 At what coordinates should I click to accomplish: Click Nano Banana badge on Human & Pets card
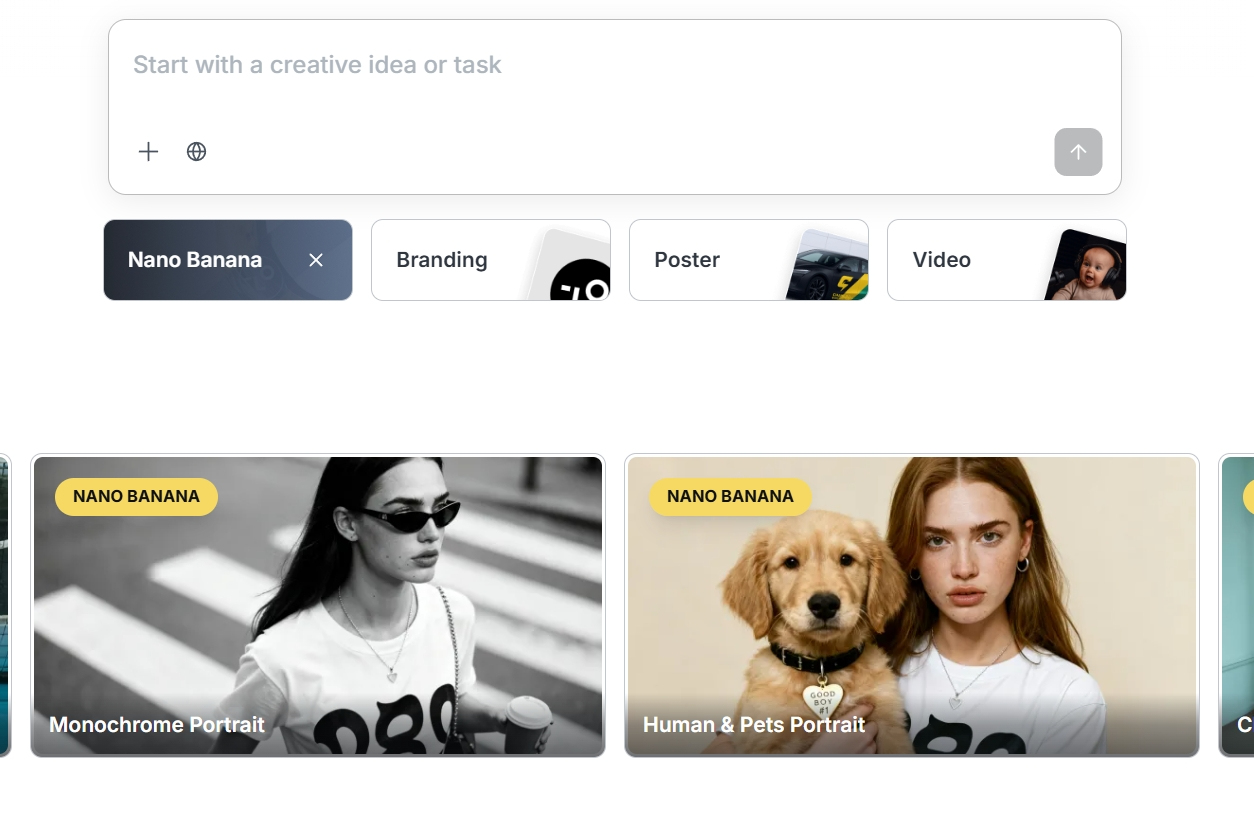tap(730, 497)
